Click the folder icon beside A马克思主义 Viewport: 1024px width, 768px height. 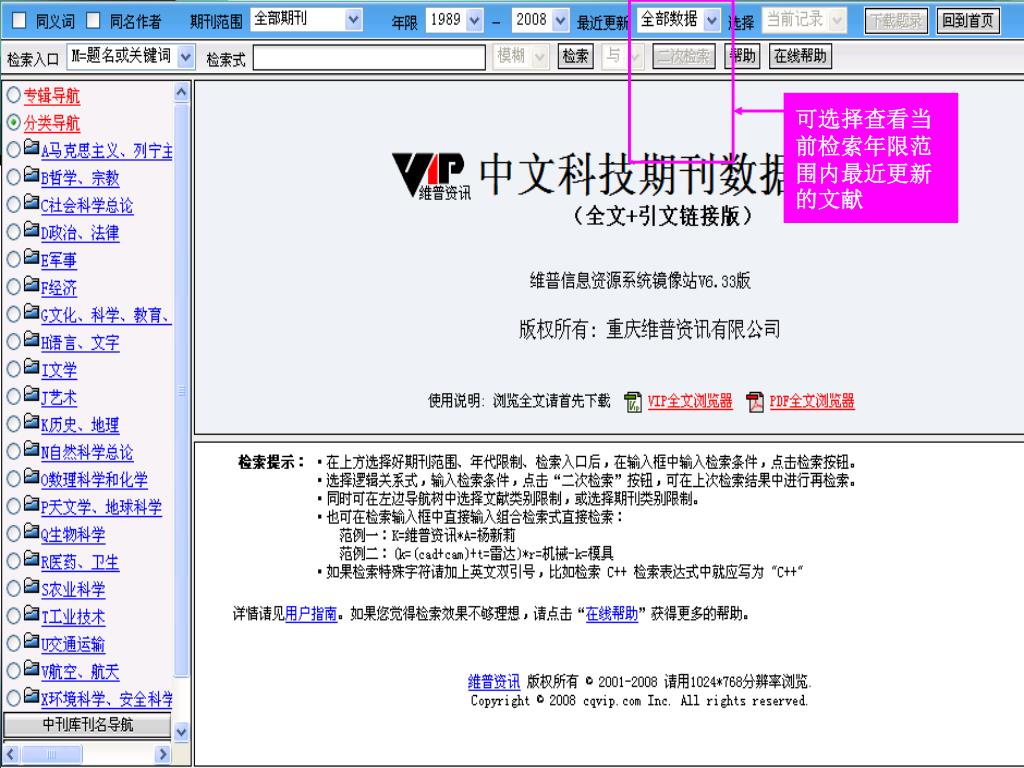[31, 147]
